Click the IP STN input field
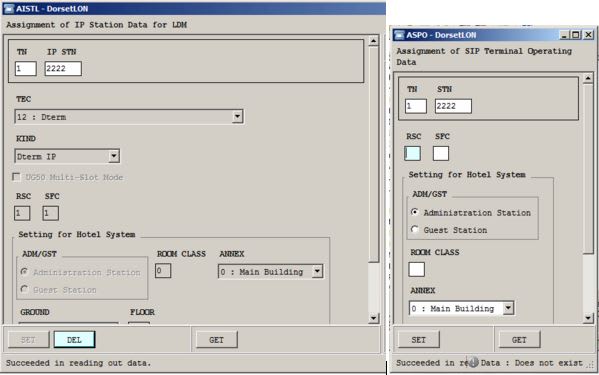 click(x=63, y=69)
